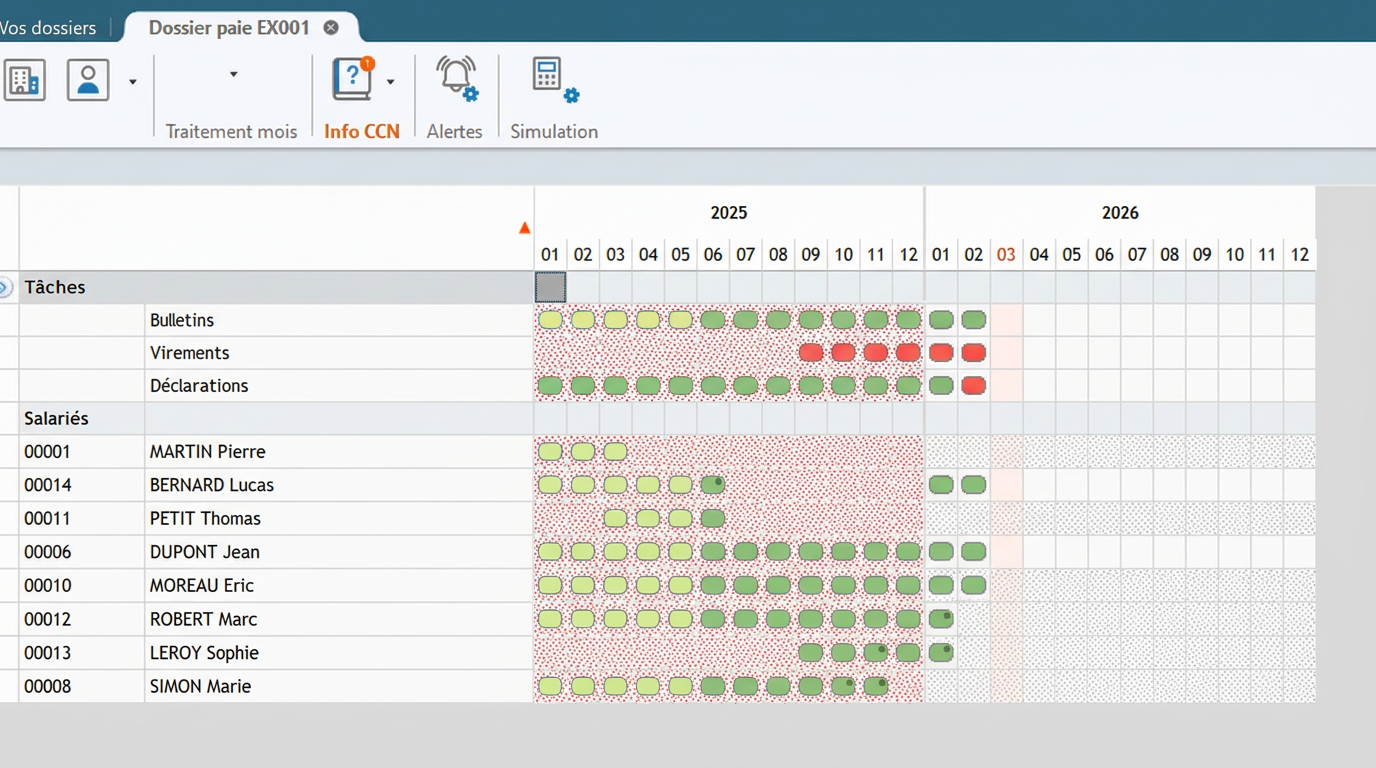Viewport: 1376px width, 768px height.
Task: Select the grey cell in the Tâches row
Action: [550, 287]
